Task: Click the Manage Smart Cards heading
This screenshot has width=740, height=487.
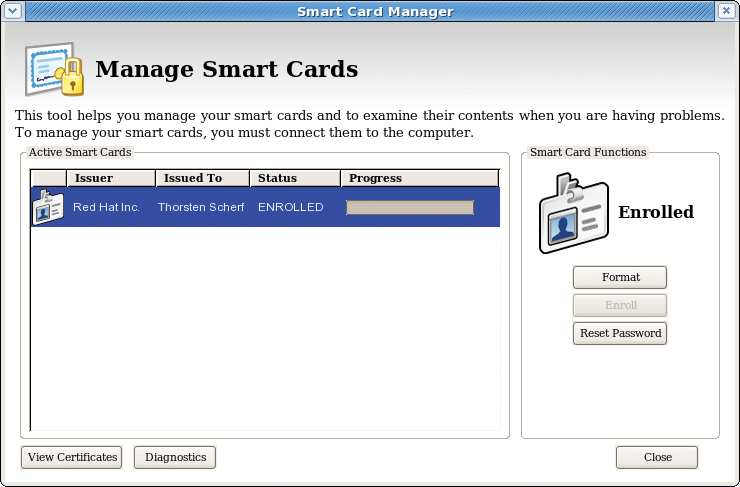Action: point(227,69)
